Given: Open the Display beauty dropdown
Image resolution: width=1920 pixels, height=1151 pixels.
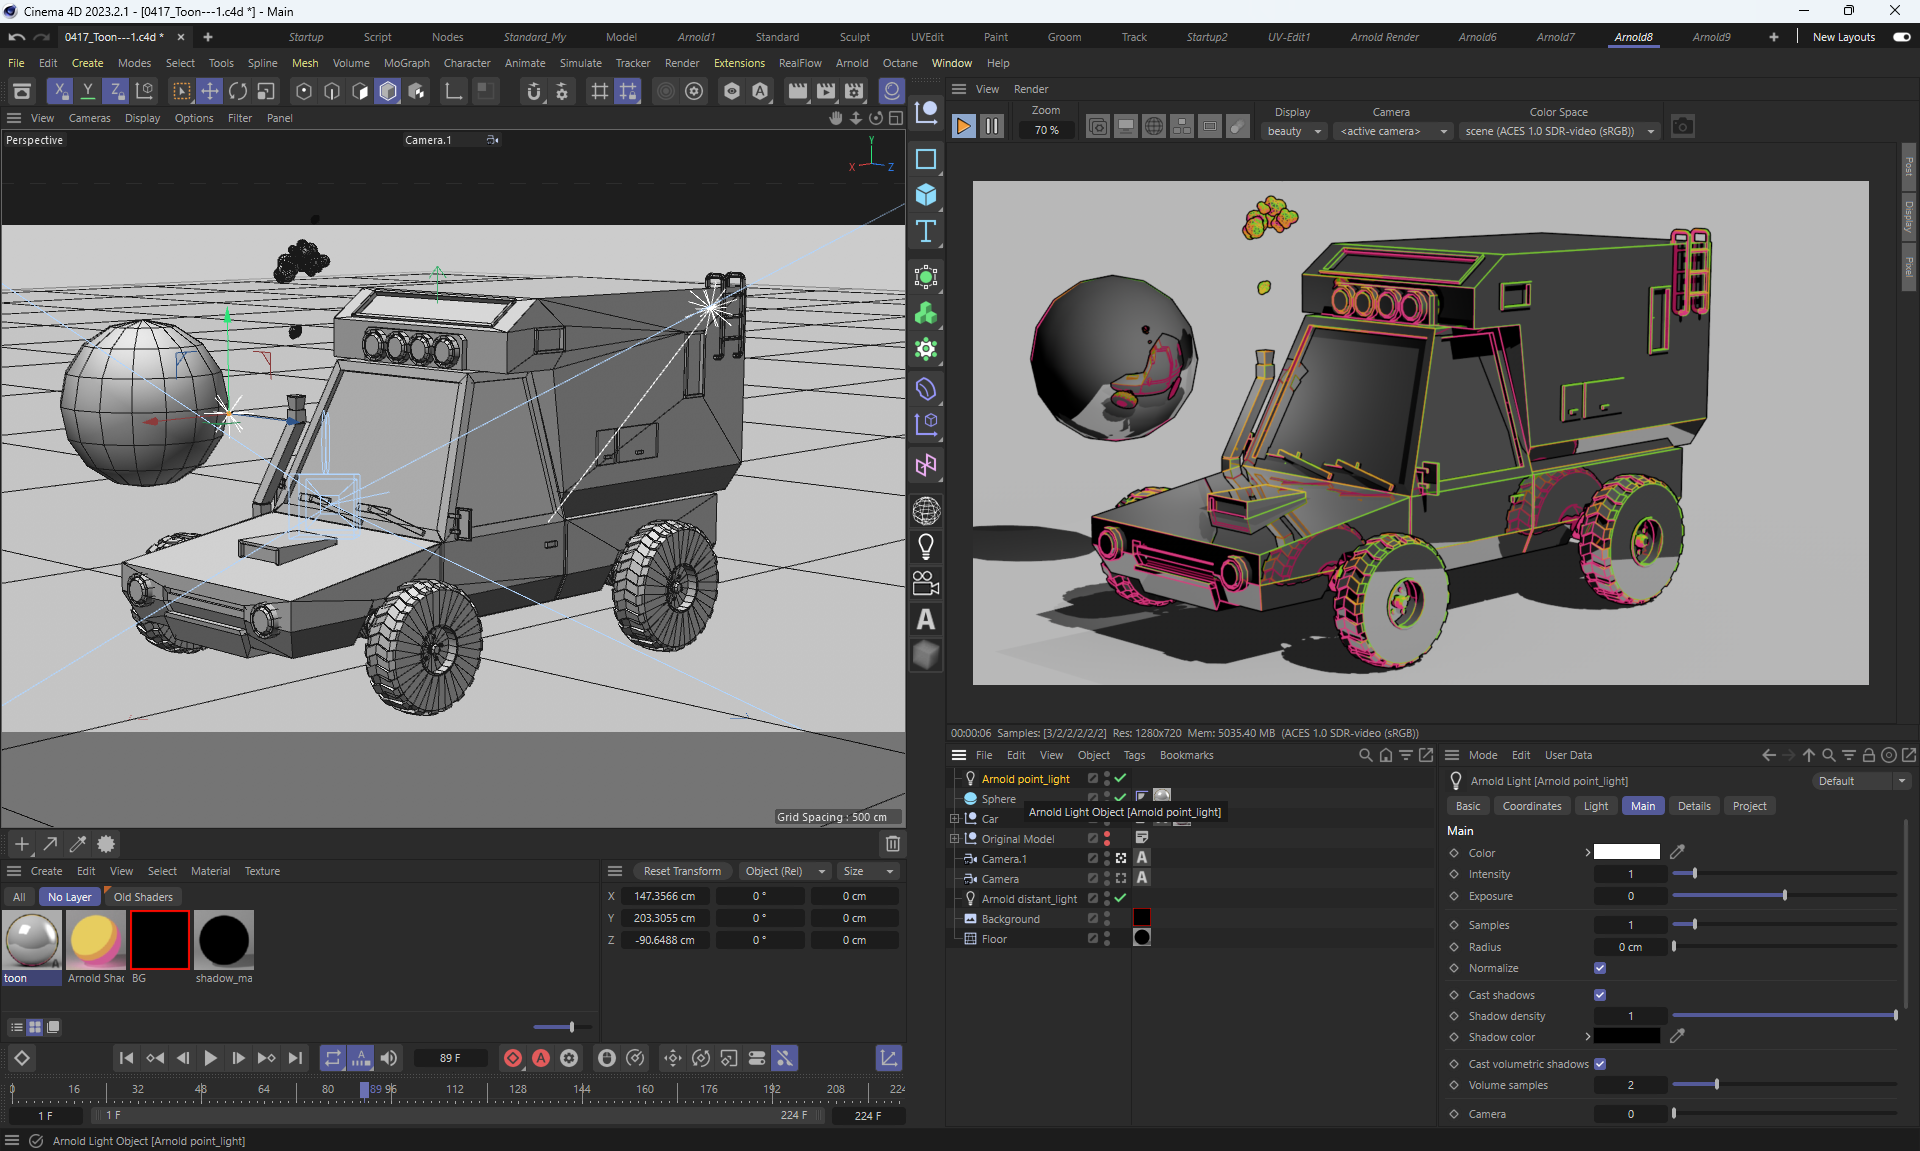Looking at the screenshot, I should [x=1293, y=131].
